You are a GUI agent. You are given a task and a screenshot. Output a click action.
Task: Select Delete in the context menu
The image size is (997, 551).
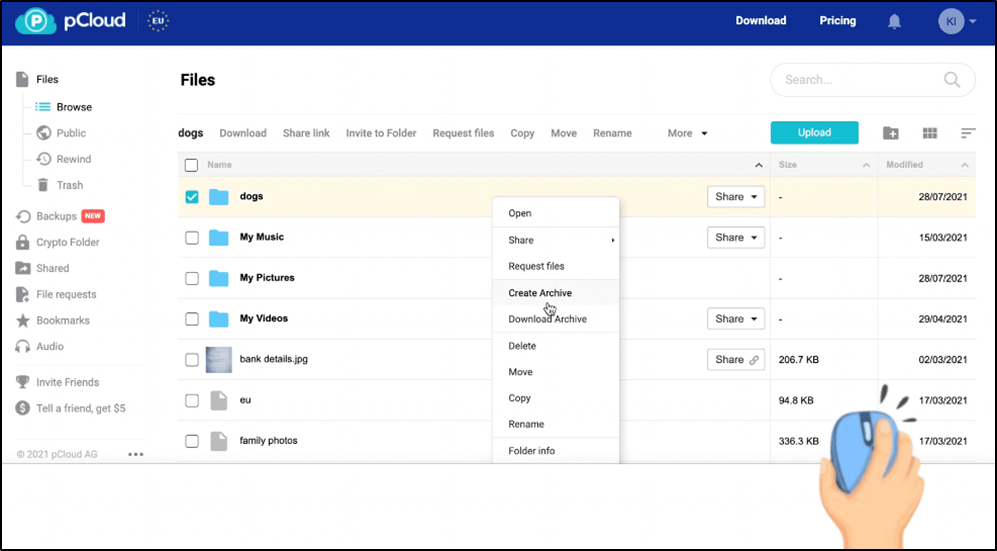[x=522, y=346]
